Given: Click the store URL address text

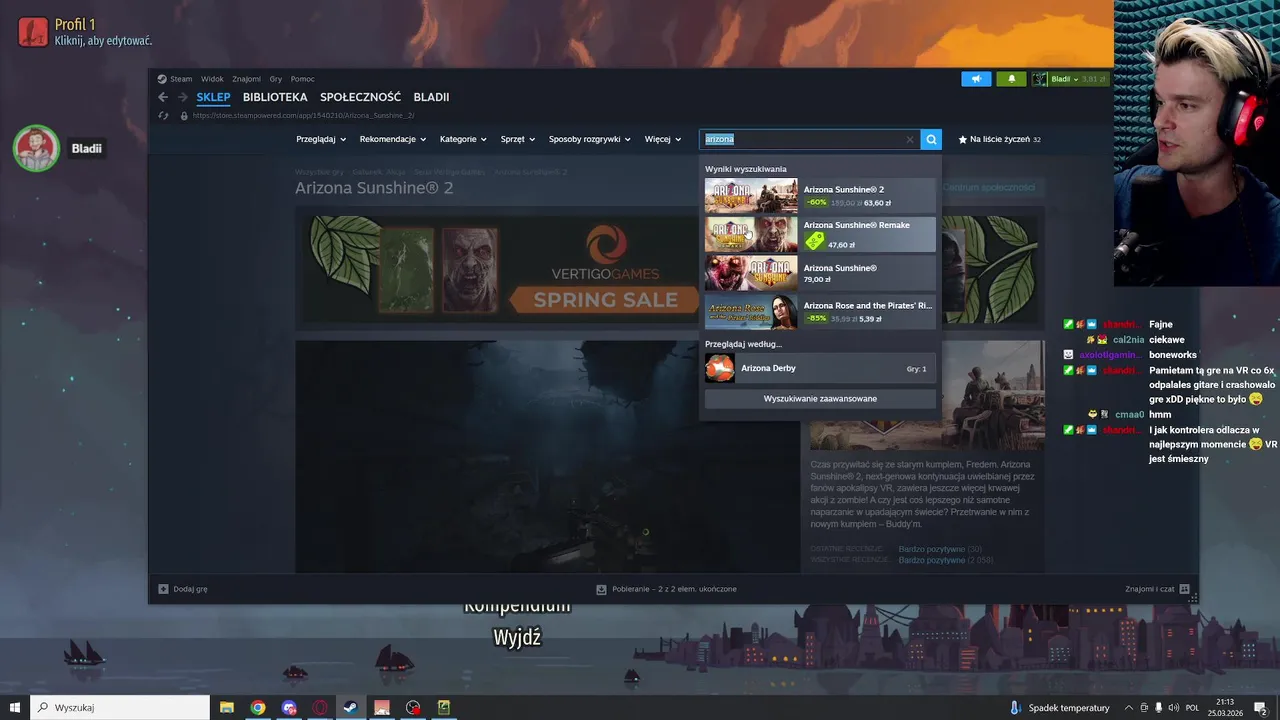Looking at the screenshot, I should [x=303, y=115].
